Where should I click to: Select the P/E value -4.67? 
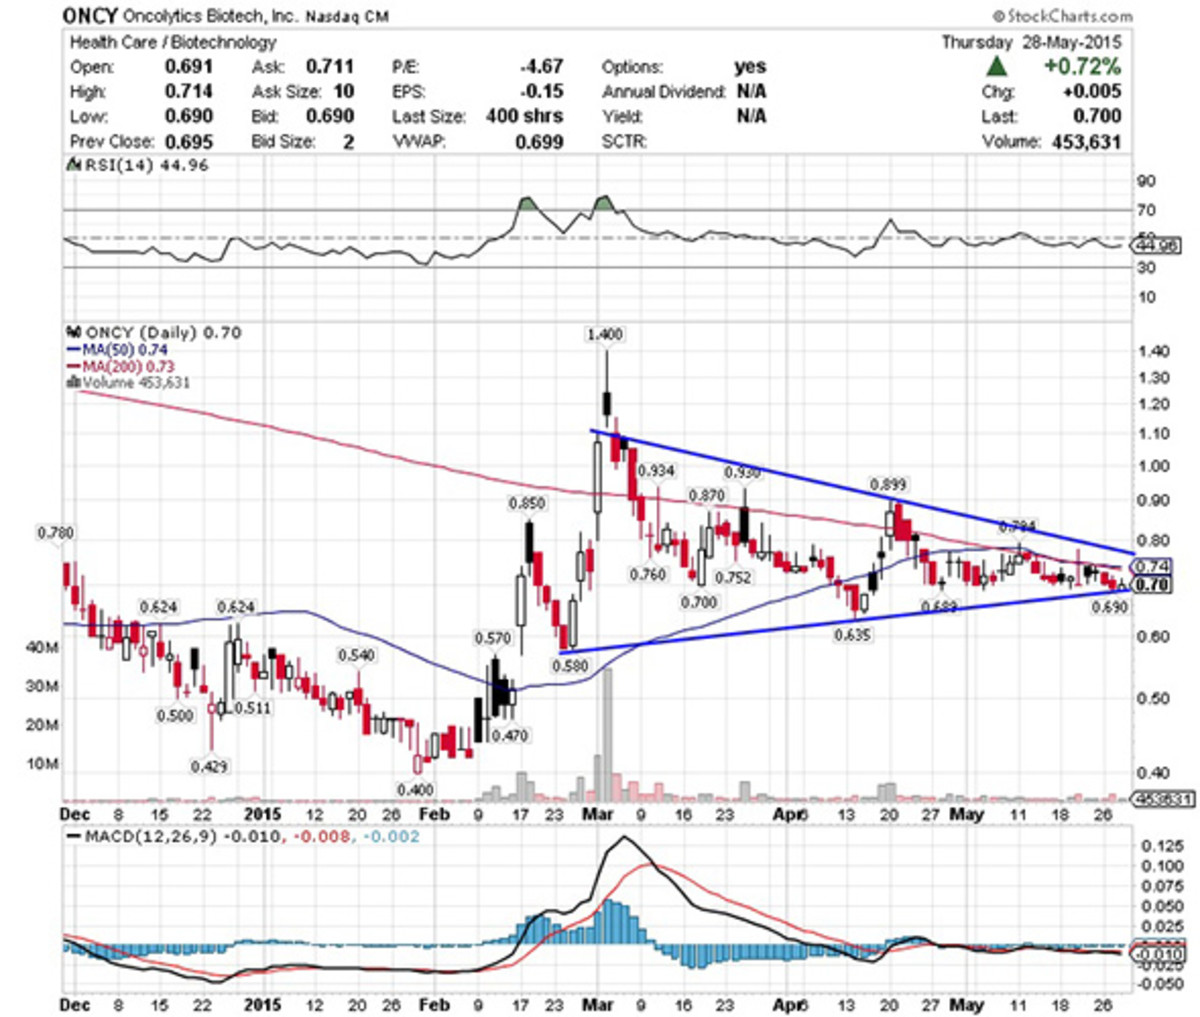(x=542, y=67)
